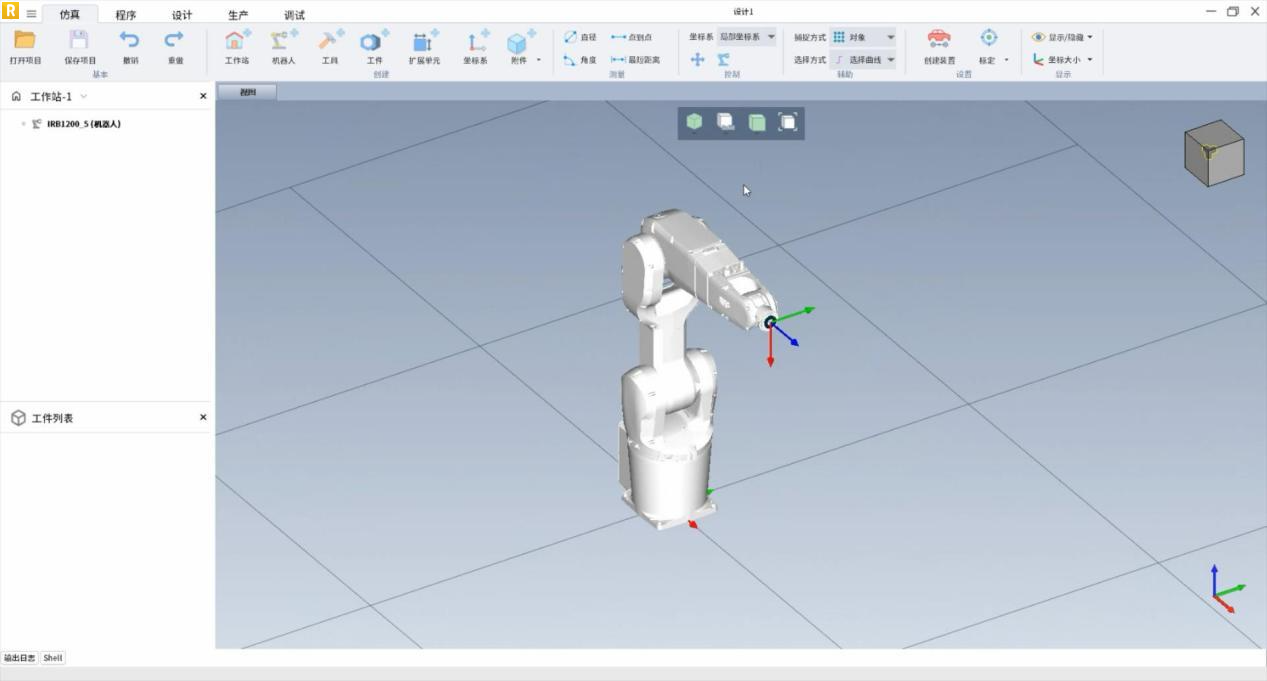
Task: Select IRB1200_5 robot in the tree
Action: (83, 124)
